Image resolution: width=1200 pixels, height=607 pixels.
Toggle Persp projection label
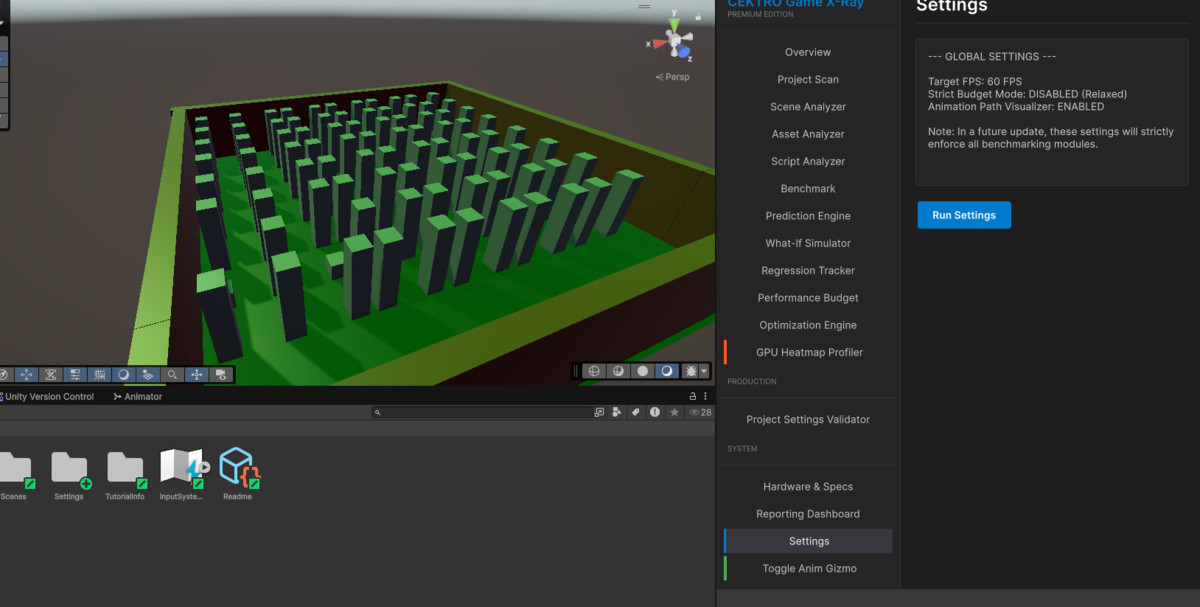tap(673, 77)
